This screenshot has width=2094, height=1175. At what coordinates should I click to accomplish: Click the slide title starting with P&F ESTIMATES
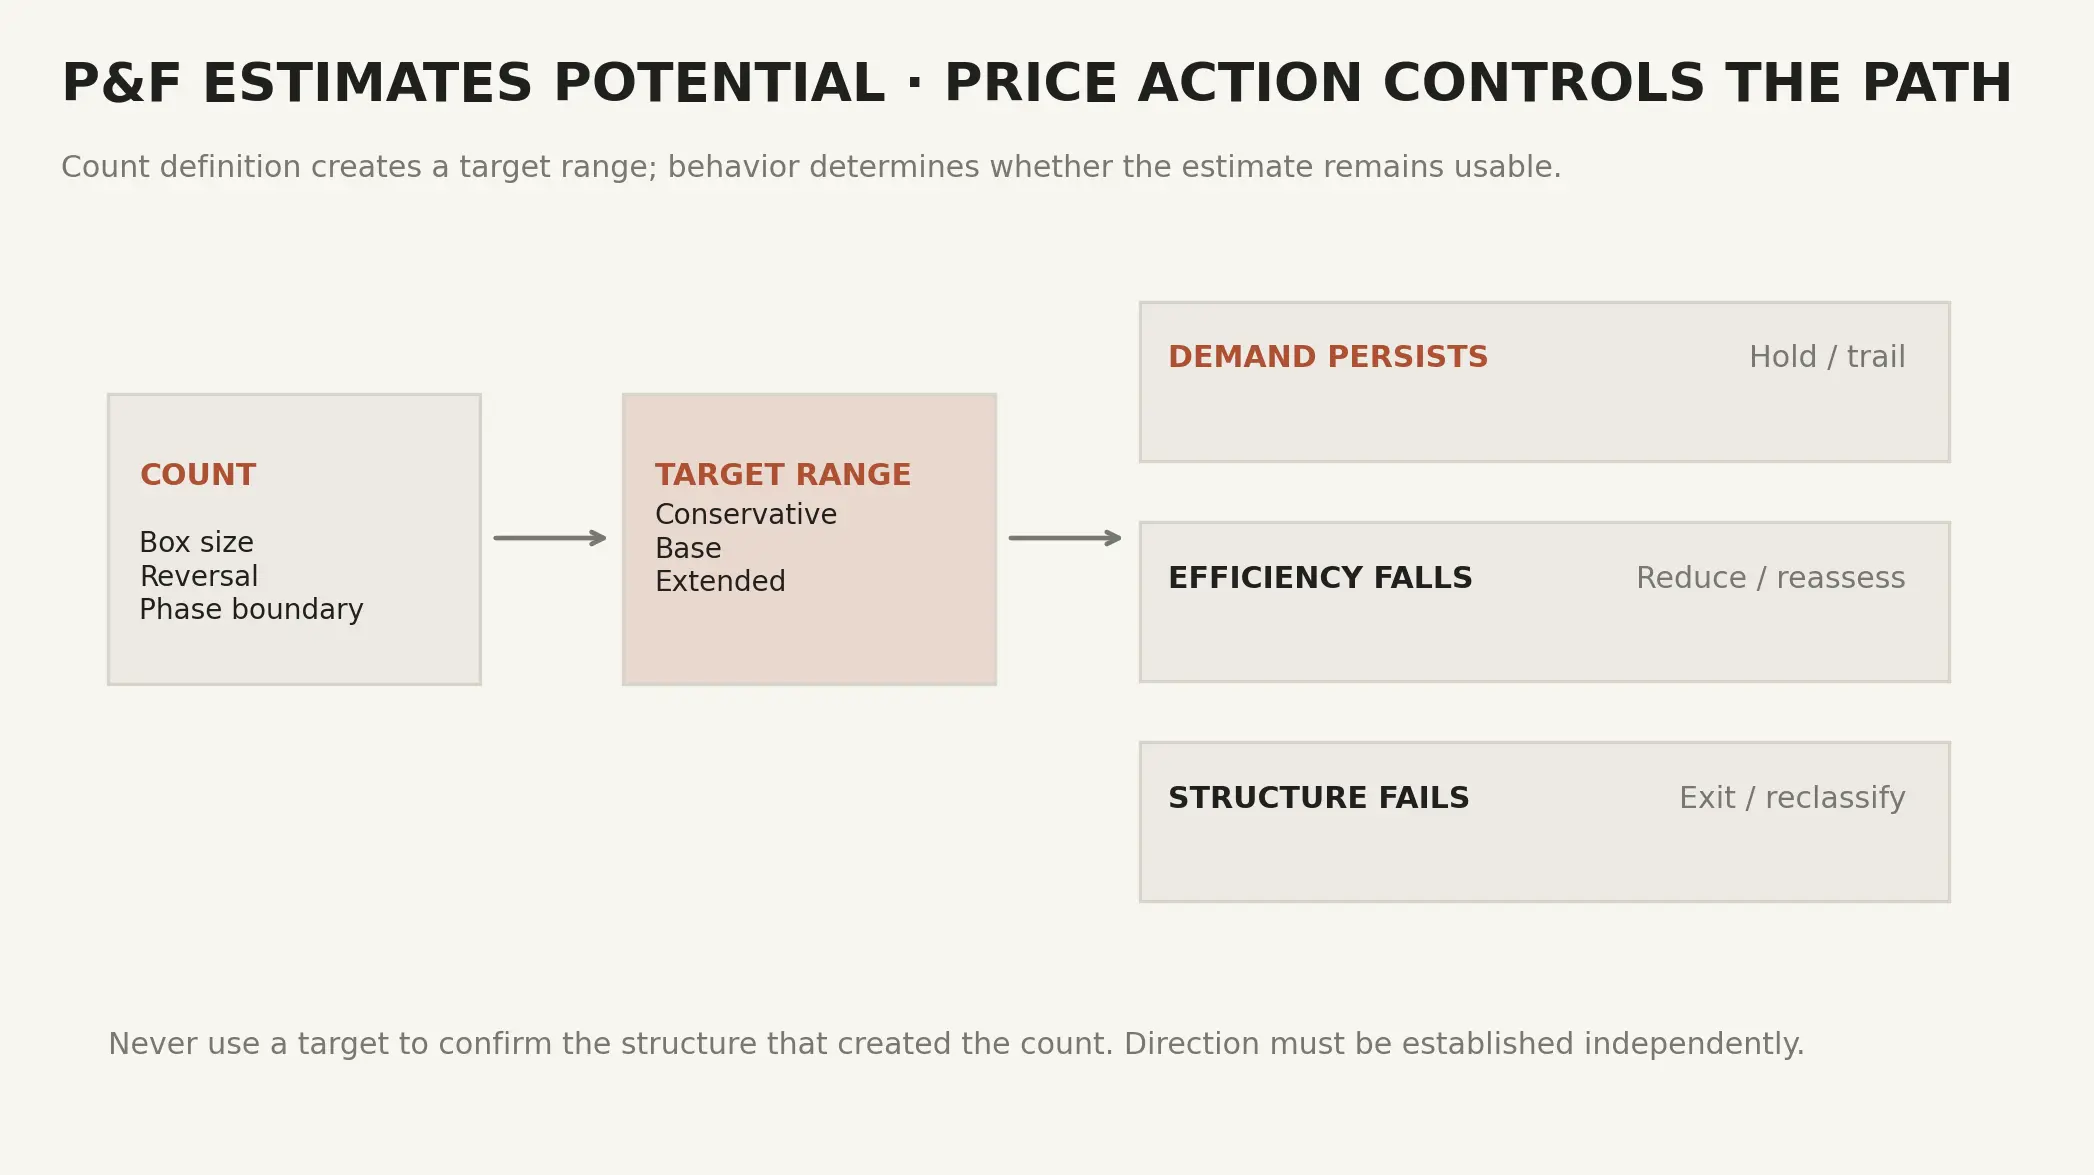coord(1036,83)
